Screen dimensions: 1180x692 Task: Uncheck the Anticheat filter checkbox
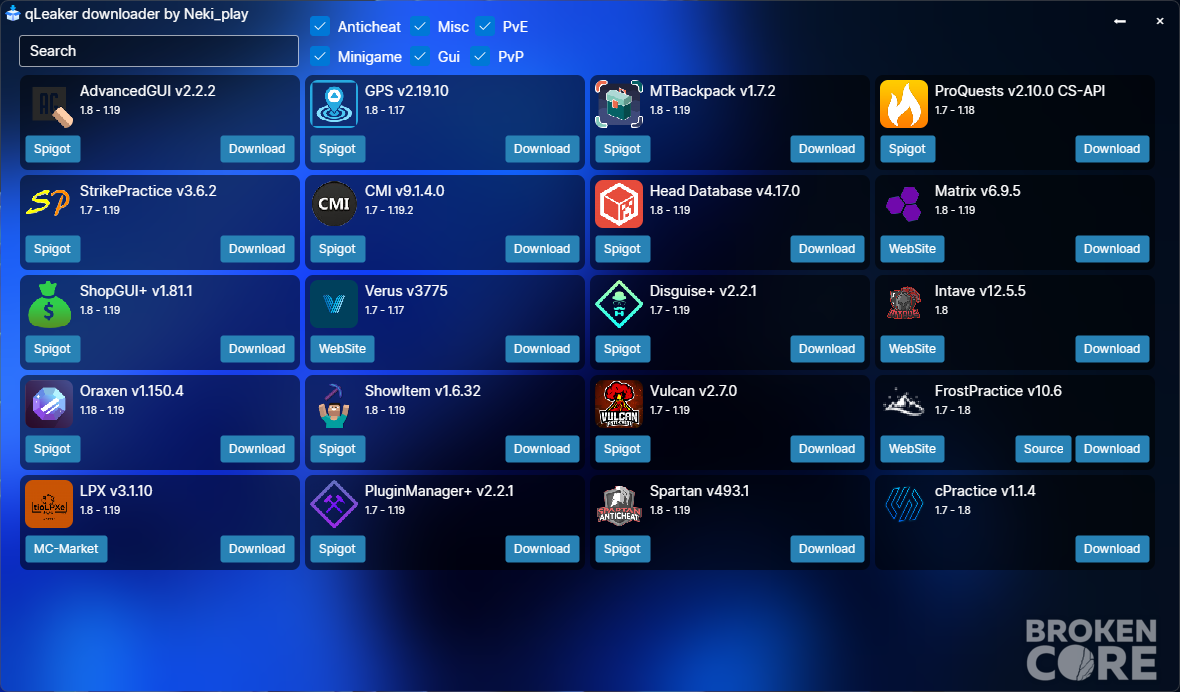click(320, 26)
